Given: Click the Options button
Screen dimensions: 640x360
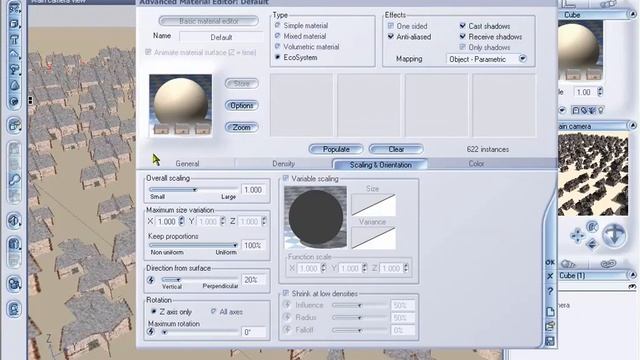Looking at the screenshot, I should [242, 105].
